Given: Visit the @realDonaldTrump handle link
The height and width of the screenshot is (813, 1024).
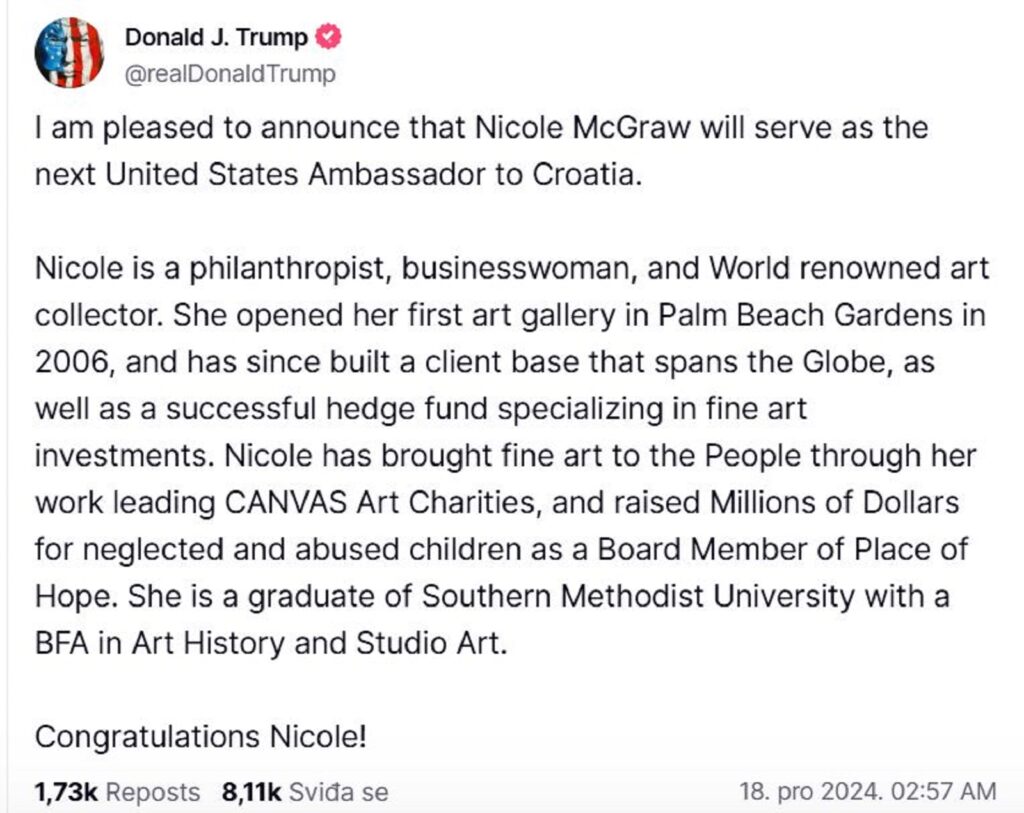Looking at the screenshot, I should point(230,74).
